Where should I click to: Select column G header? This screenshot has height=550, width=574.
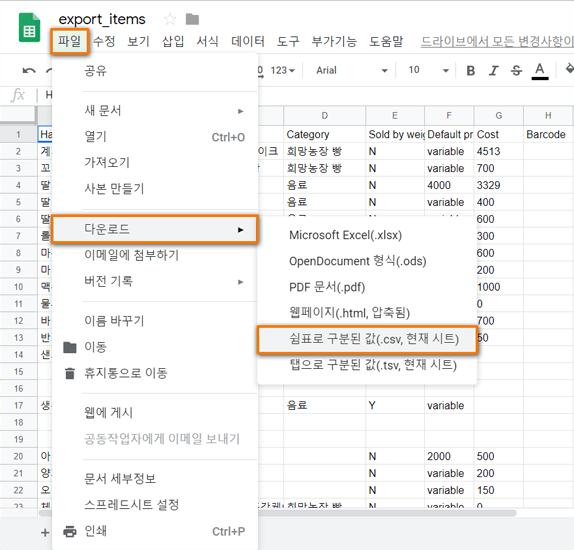(x=499, y=116)
